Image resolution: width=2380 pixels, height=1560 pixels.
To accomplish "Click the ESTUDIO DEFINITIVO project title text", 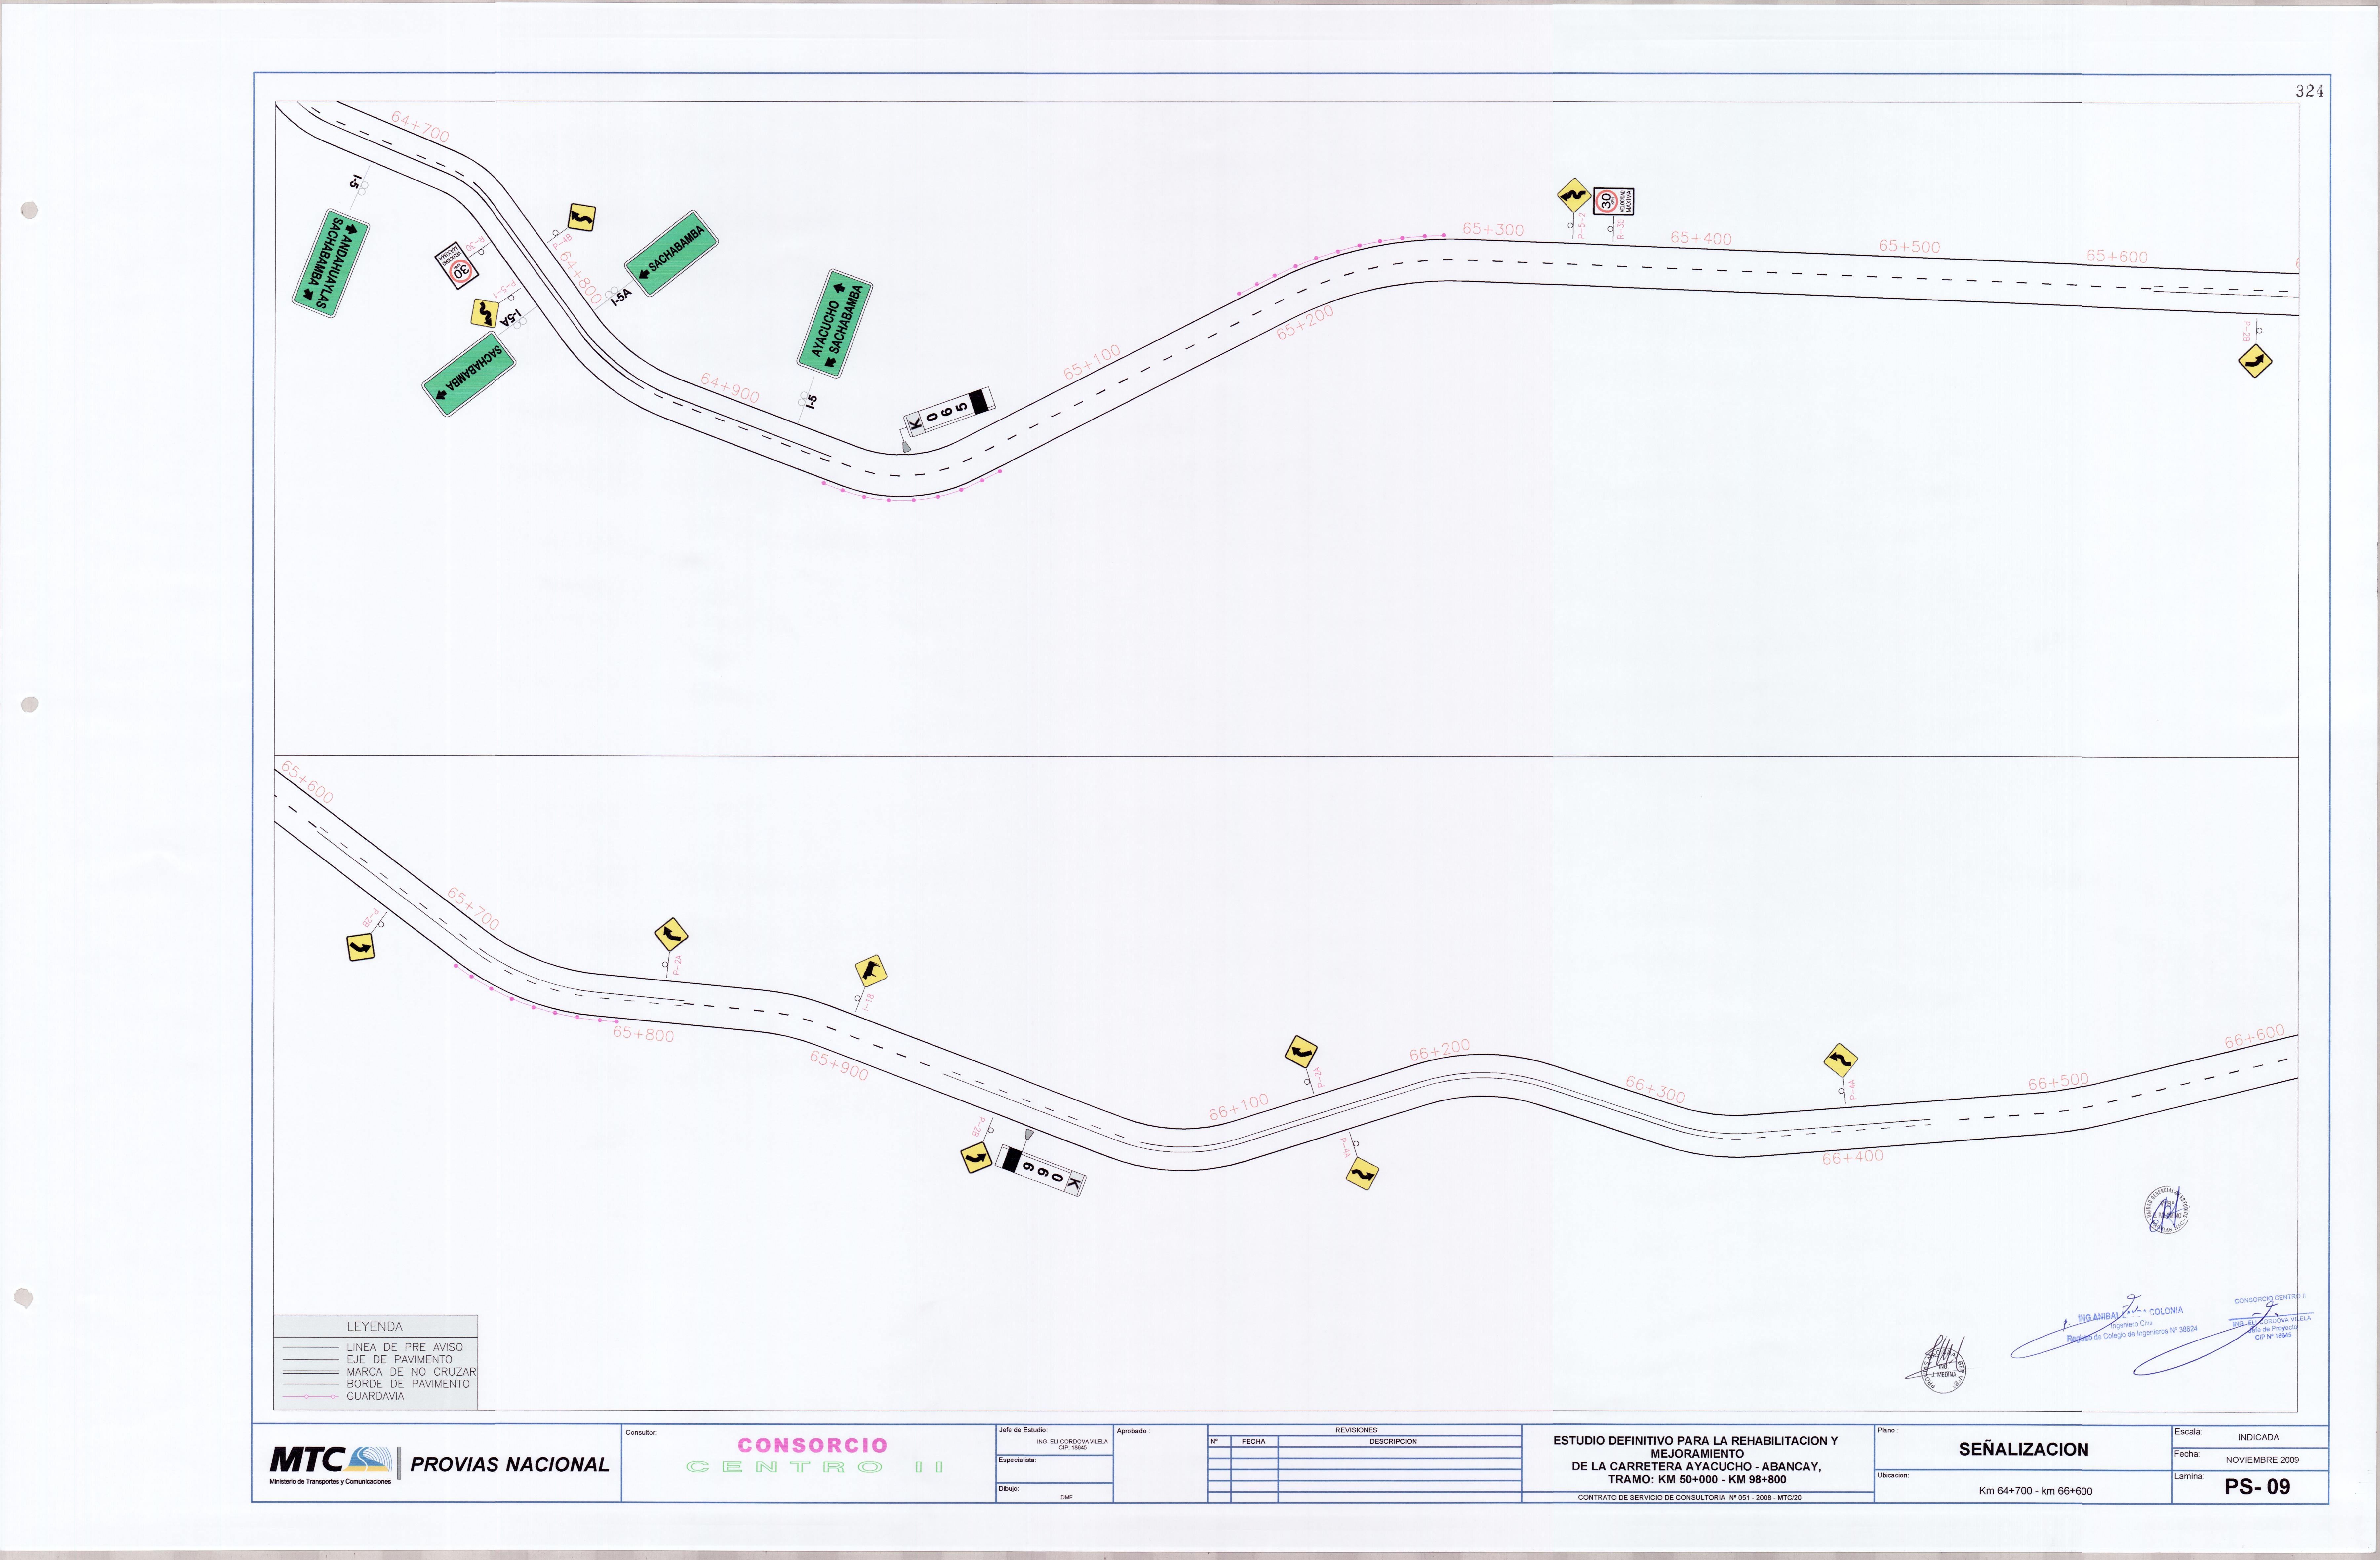I will (1695, 1460).
